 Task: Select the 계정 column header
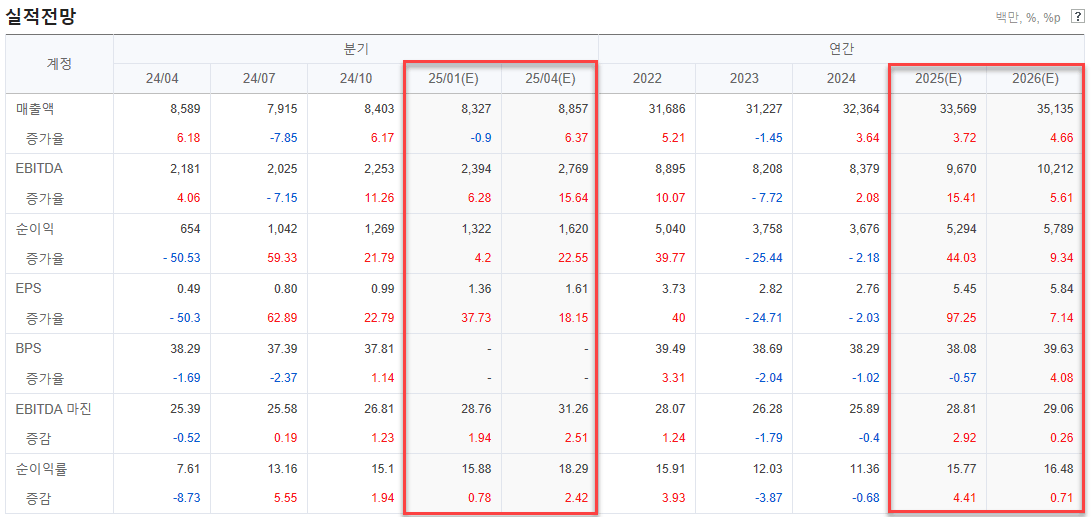coord(59,63)
